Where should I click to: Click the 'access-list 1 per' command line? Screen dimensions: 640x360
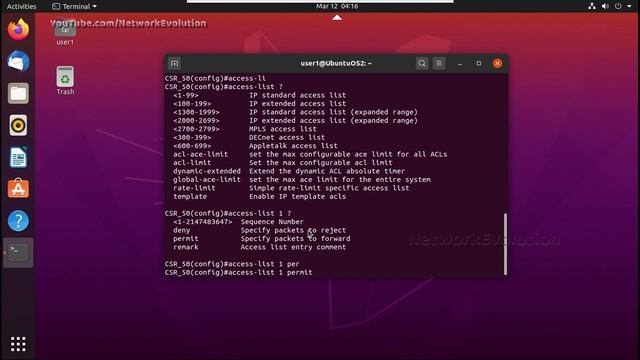point(232,264)
